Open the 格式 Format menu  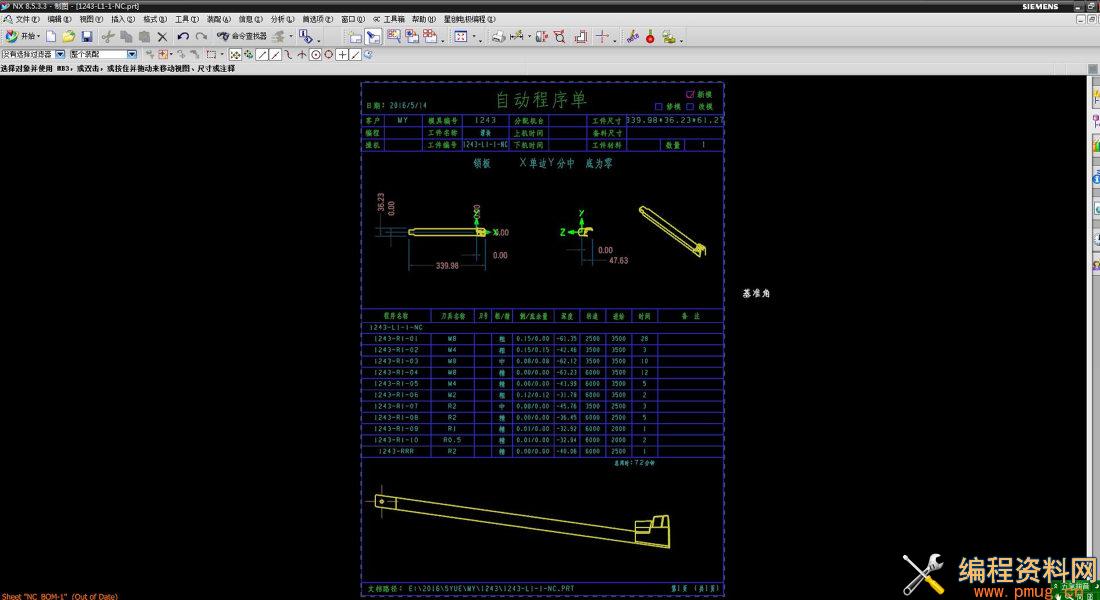[154, 19]
